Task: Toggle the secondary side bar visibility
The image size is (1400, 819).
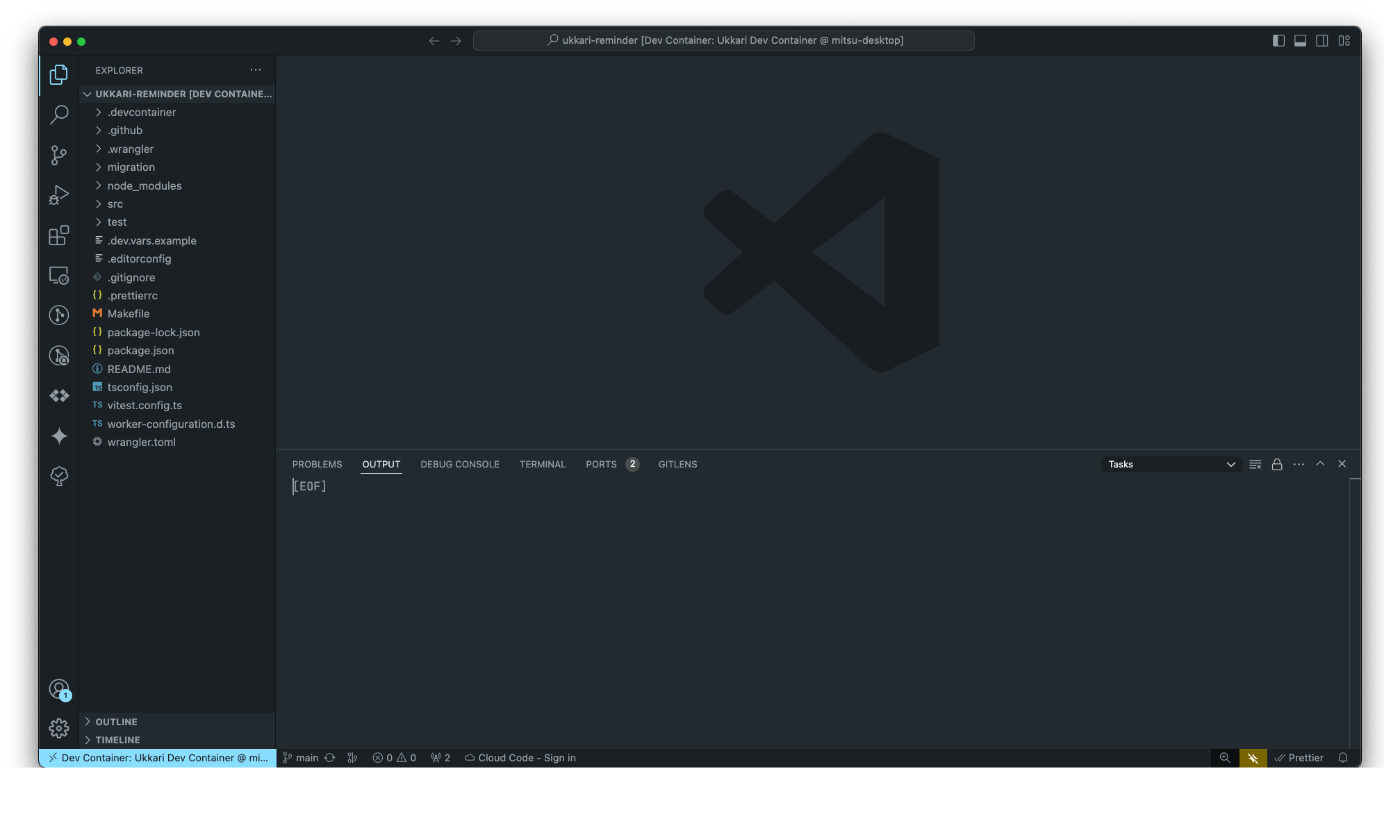Action: tap(1322, 41)
